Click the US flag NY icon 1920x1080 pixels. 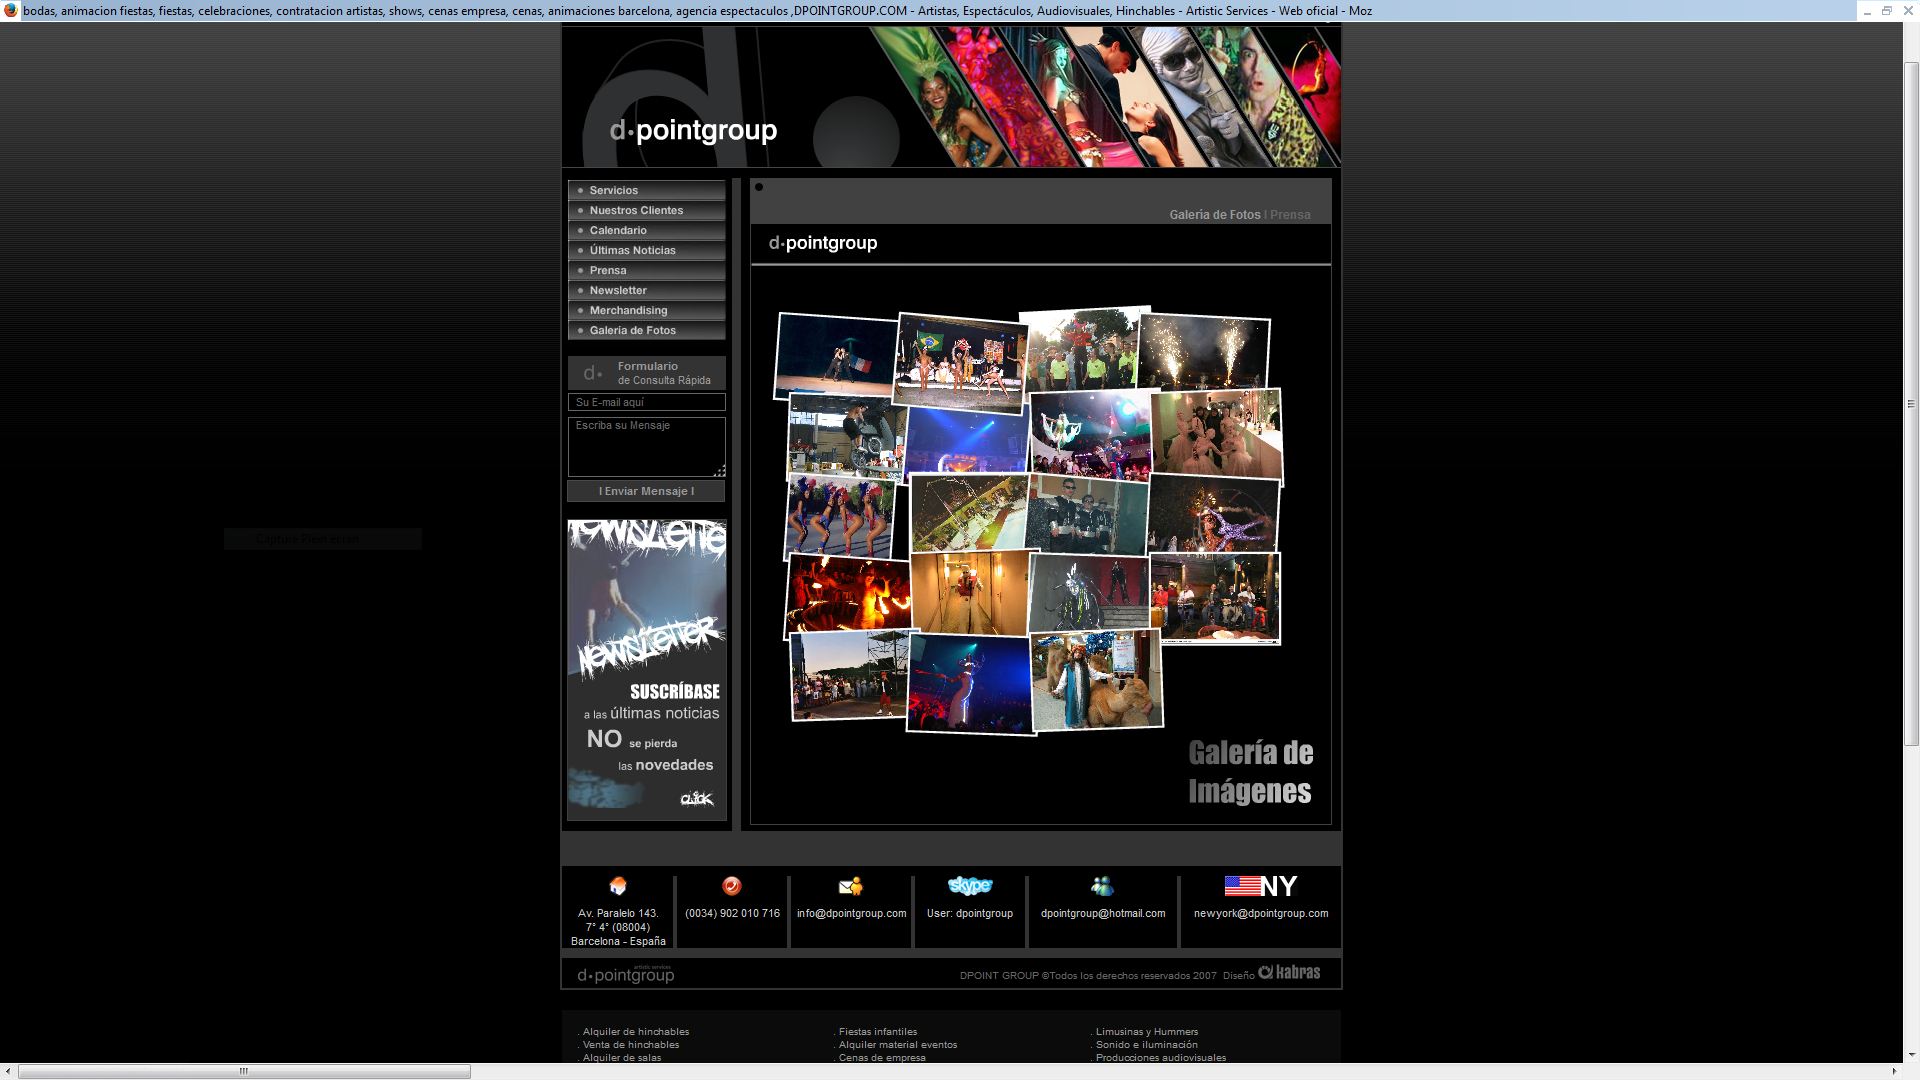pos(1260,886)
